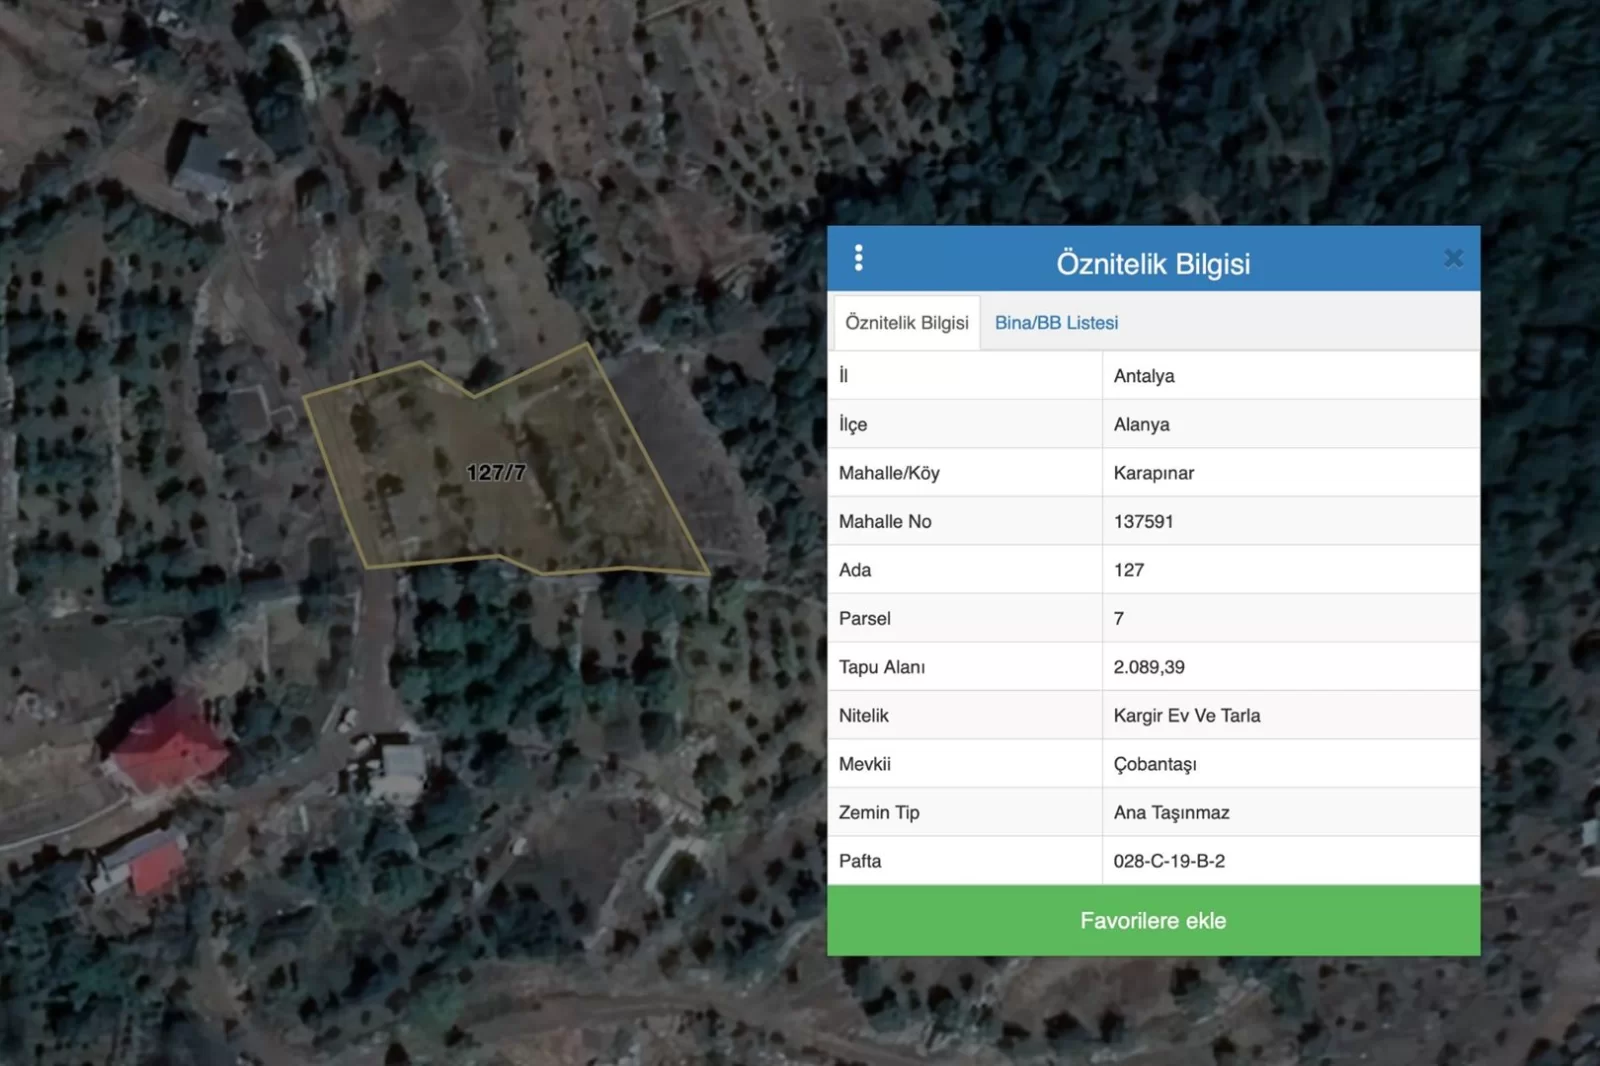Screen dimensions: 1600x1066
Task: Click the Alanya value in İlçe row
Action: [1141, 424]
